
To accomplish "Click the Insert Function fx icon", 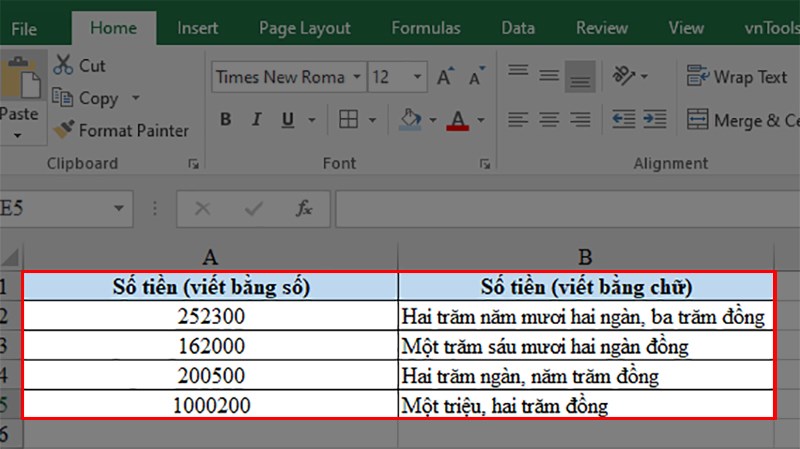I will tap(304, 209).
